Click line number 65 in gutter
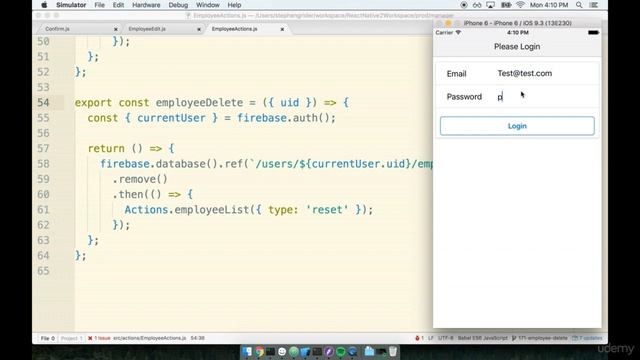The height and width of the screenshot is (360, 640). (x=43, y=271)
